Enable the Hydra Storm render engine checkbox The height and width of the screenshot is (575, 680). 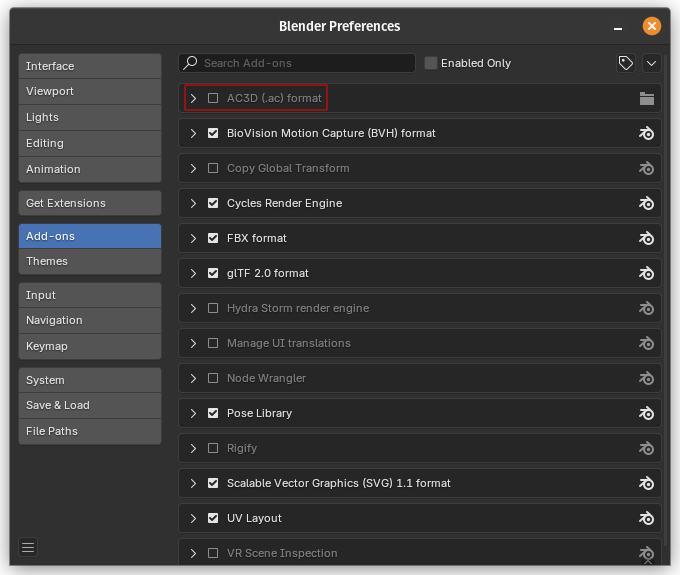[x=213, y=308]
